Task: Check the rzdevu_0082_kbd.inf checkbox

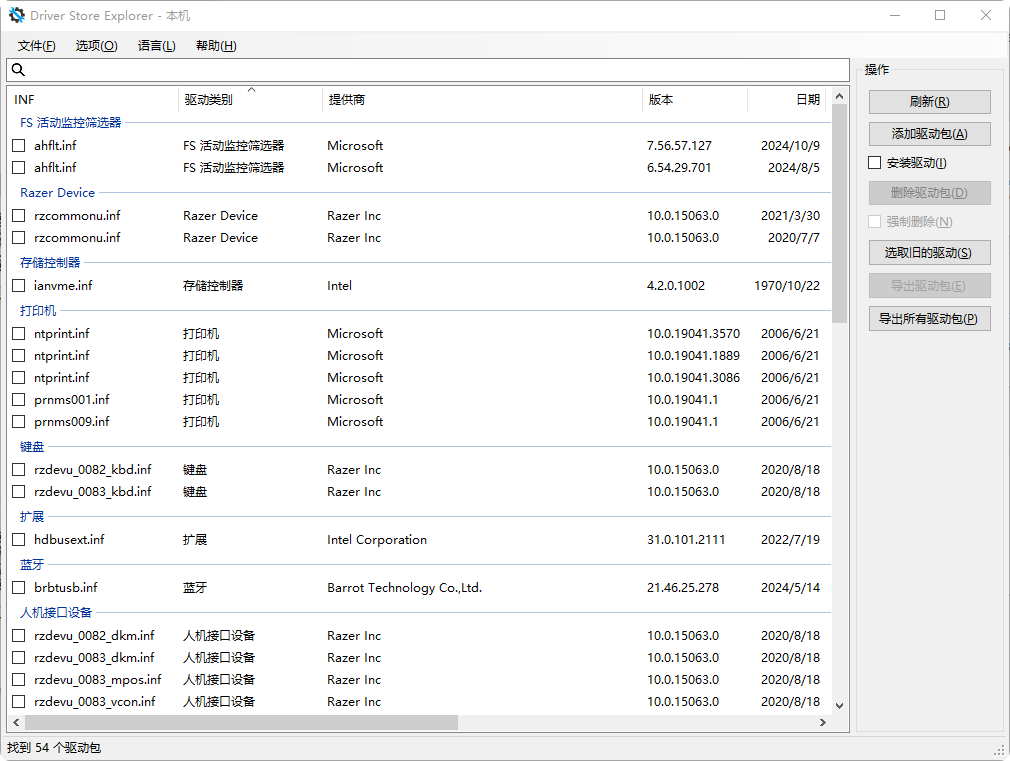Action: tap(19, 470)
